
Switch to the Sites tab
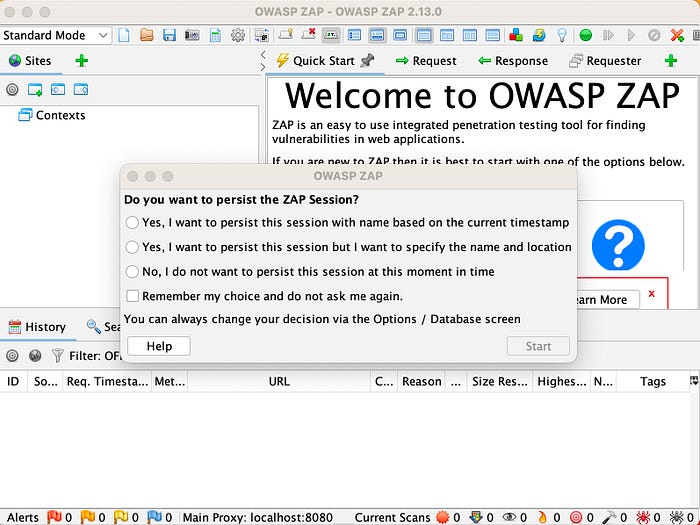(30, 60)
